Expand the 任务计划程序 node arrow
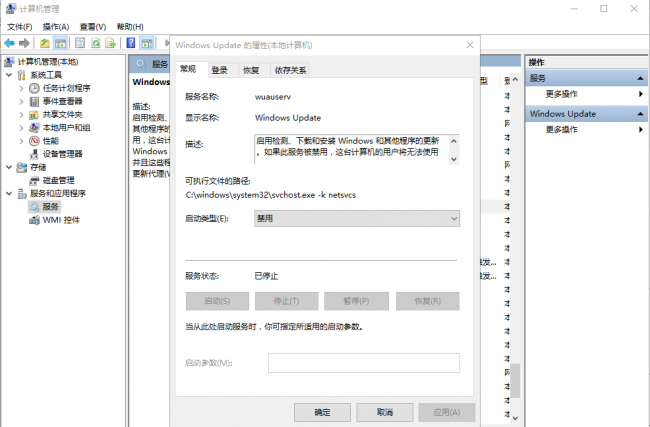This screenshot has height=427, width=650. point(21,88)
